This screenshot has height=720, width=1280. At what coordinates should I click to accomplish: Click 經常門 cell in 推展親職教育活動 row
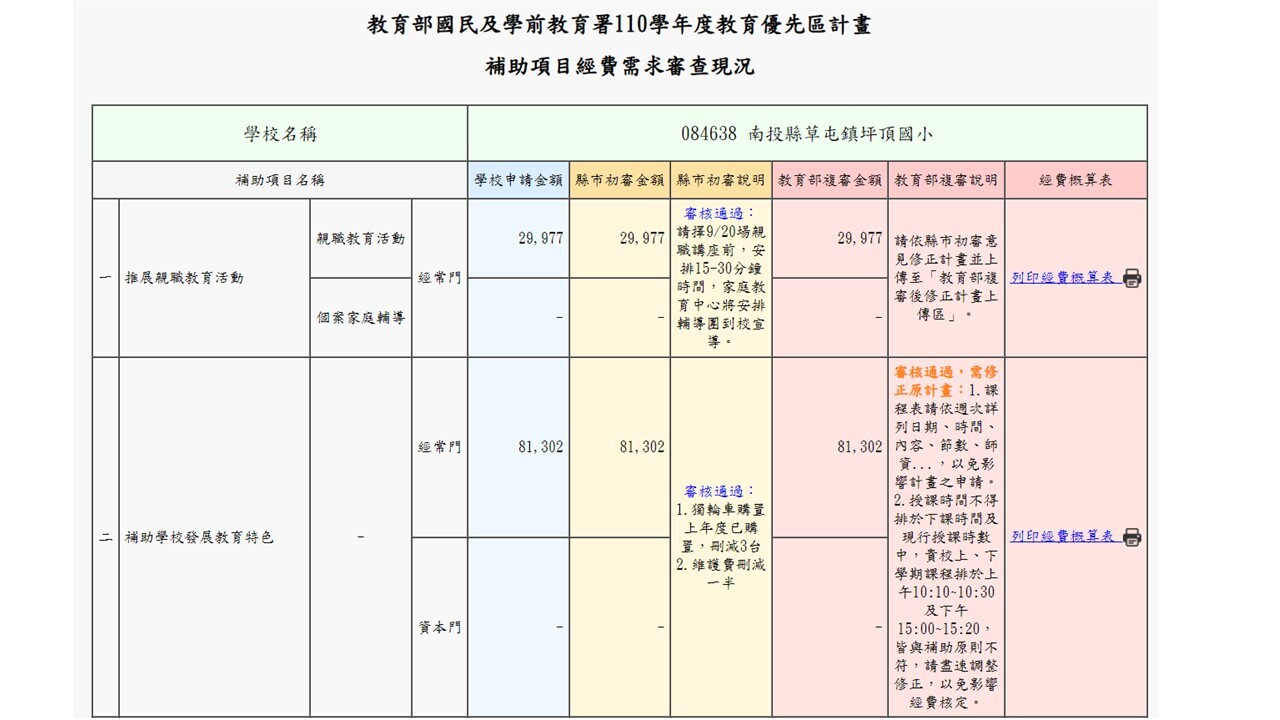click(x=440, y=278)
